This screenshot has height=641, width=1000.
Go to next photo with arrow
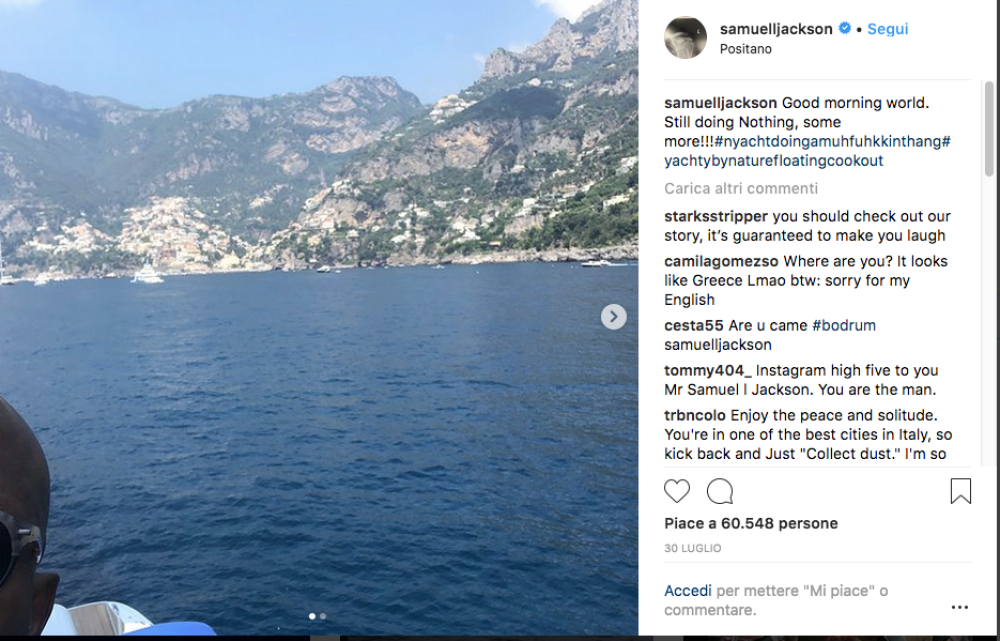[614, 317]
